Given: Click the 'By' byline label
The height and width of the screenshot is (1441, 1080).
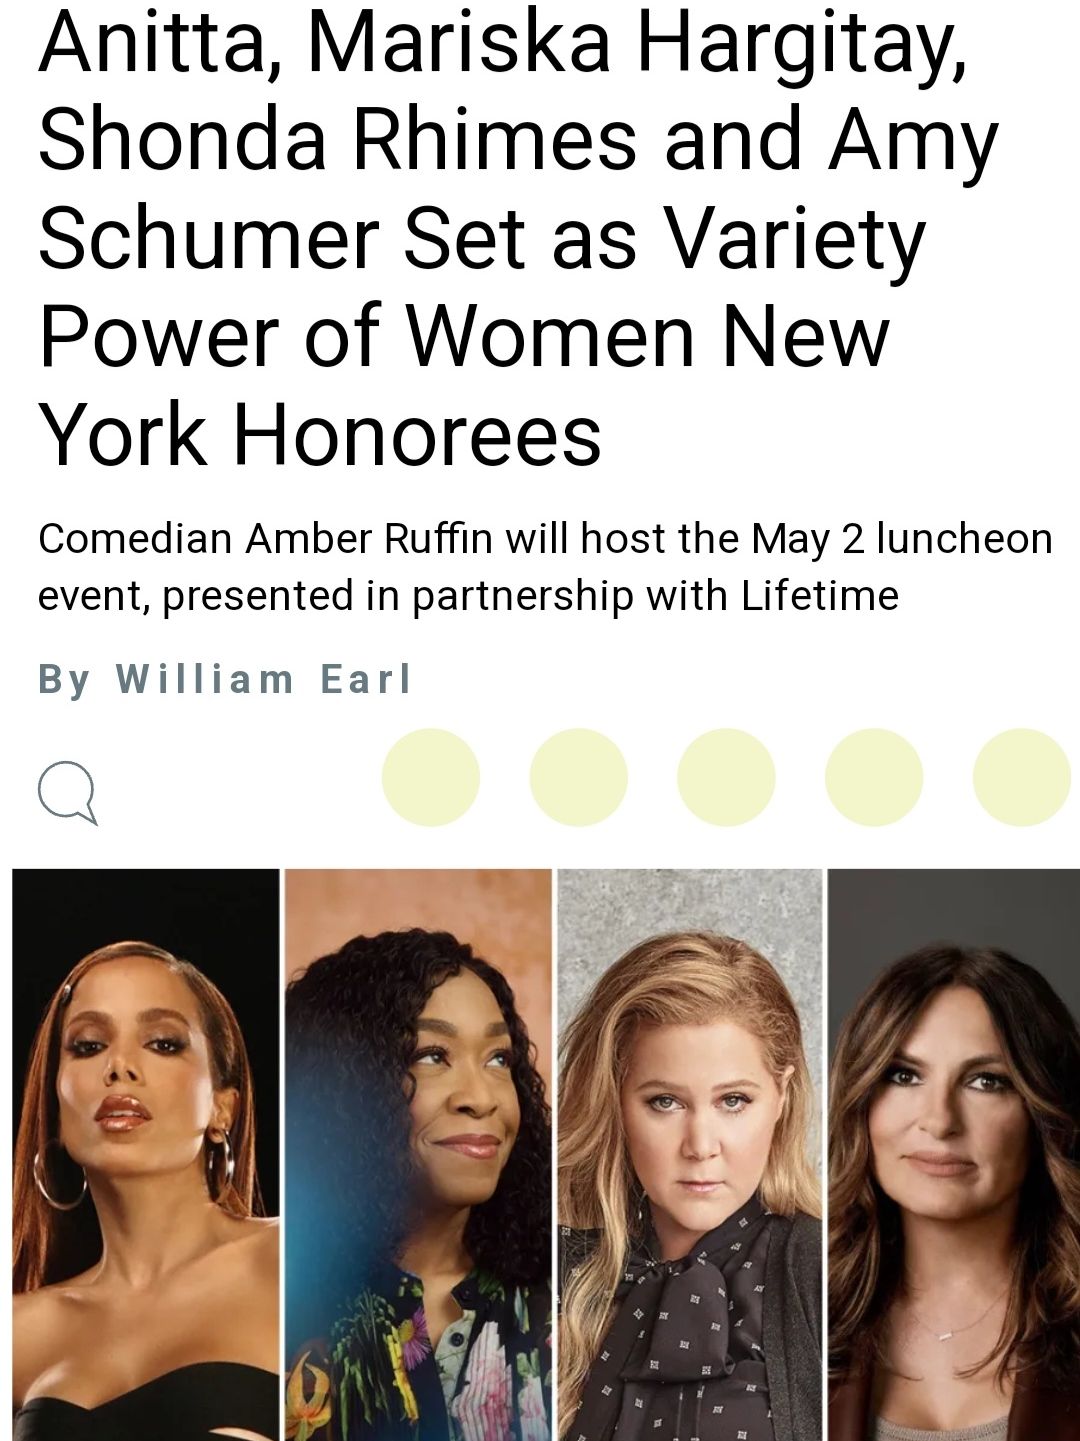Looking at the screenshot, I should coord(65,680).
